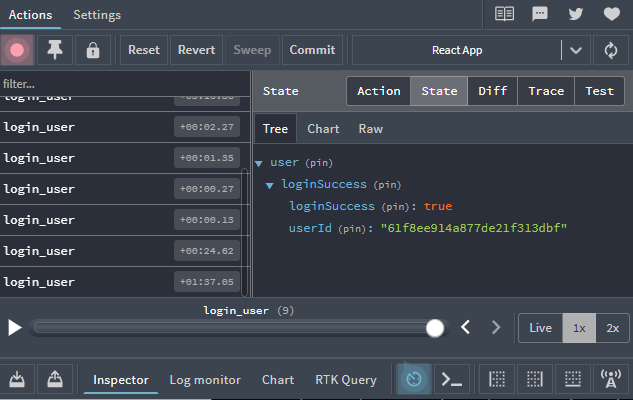Dock devtools to the bottom icon
This screenshot has height=400, width=633.
point(573,379)
